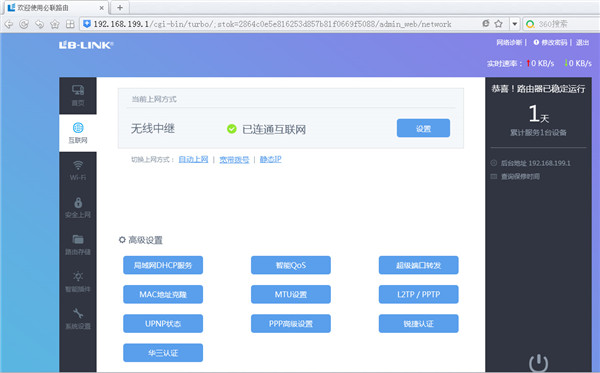600x373 pixels.
Task: Click the compatibility mode icon in address bar
Action: [486, 23]
